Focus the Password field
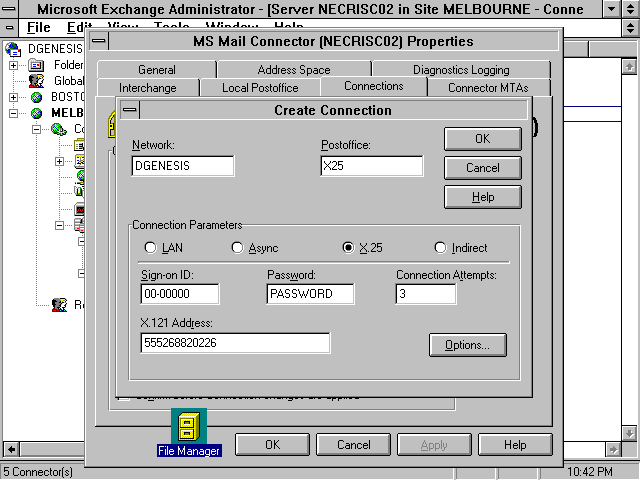This screenshot has width=640, height=480. point(310,294)
